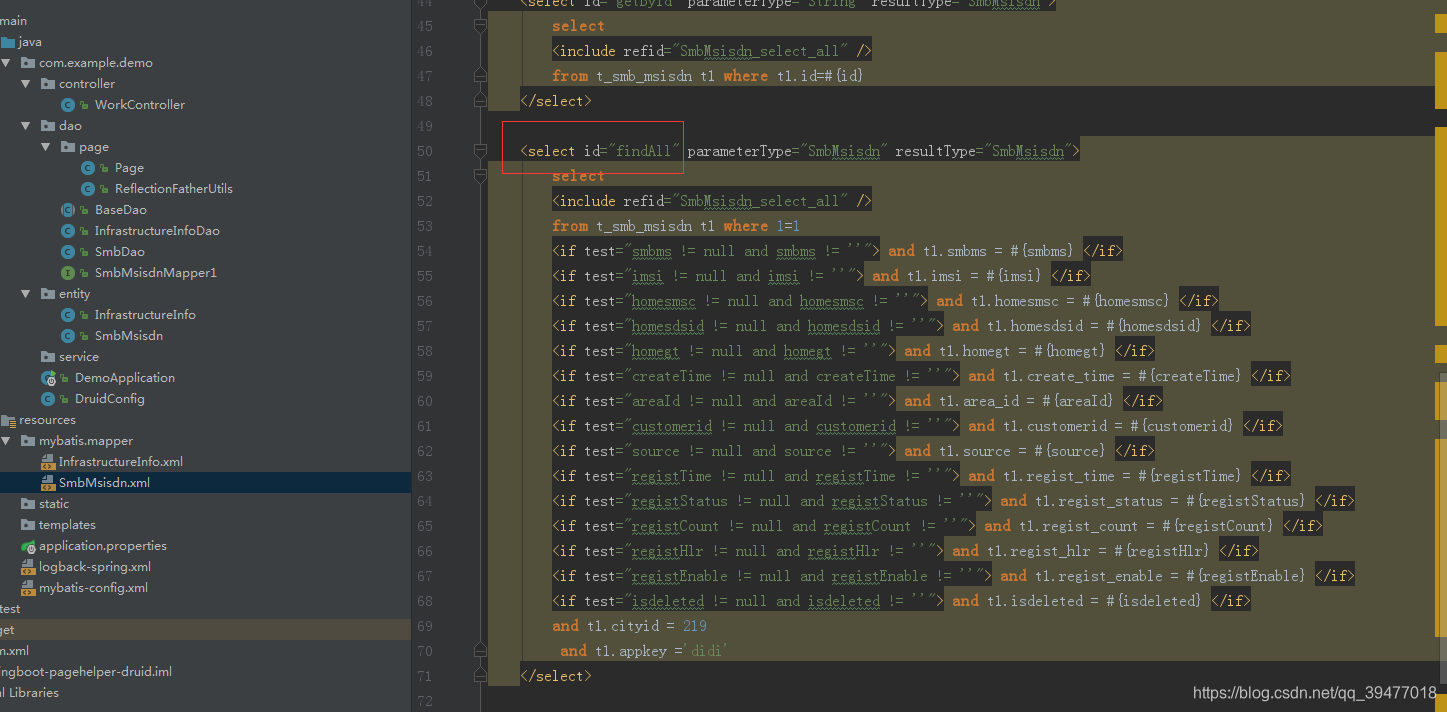This screenshot has width=1447, height=712.
Task: Click the static folder icon
Action: tap(28, 504)
